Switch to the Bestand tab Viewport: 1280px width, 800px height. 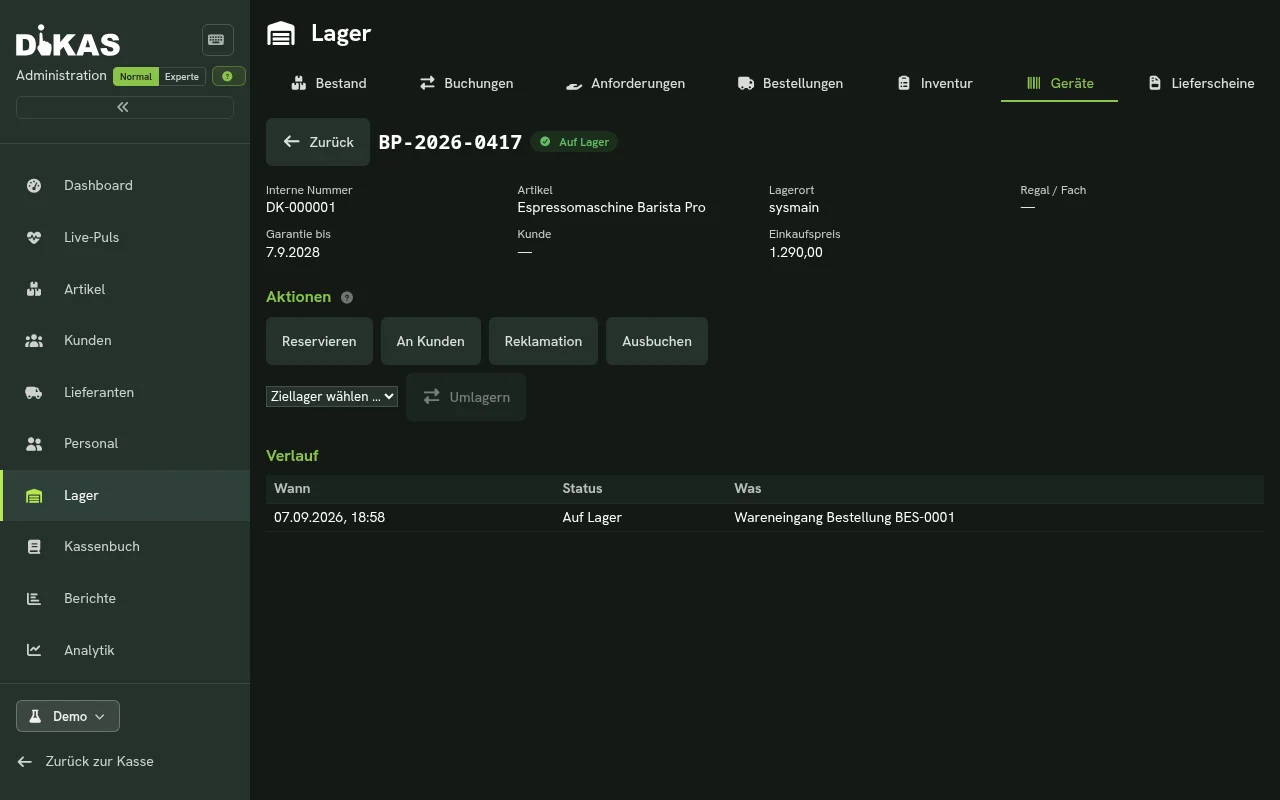(328, 83)
